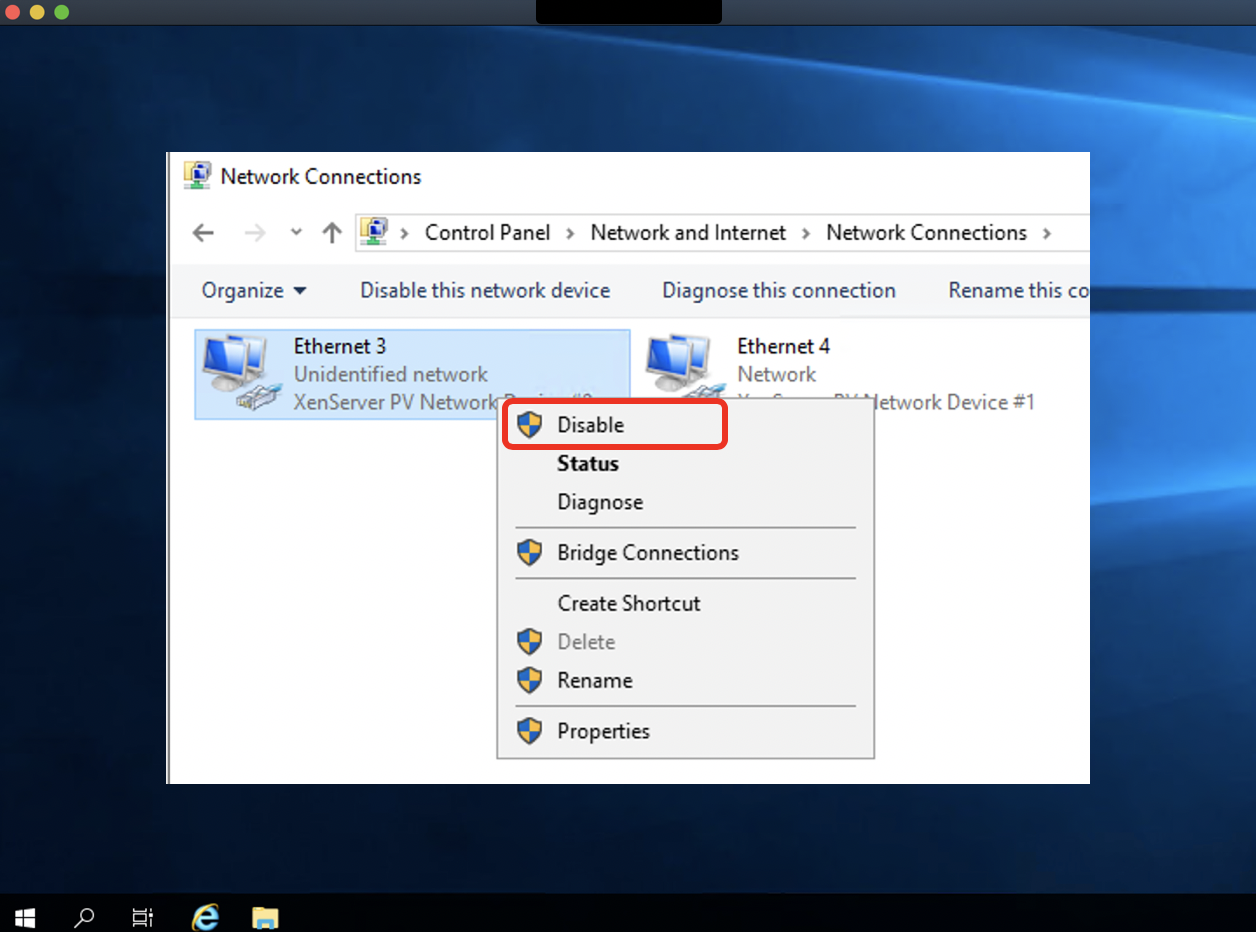Image resolution: width=1256 pixels, height=932 pixels.
Task: Click the Ethernet 3 name label
Action: [340, 347]
